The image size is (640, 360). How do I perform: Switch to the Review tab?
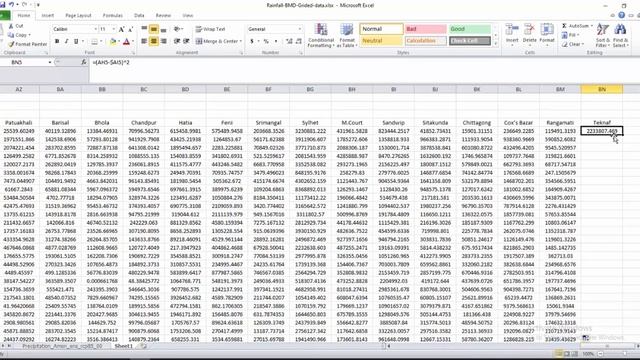pyautogui.click(x=163, y=16)
